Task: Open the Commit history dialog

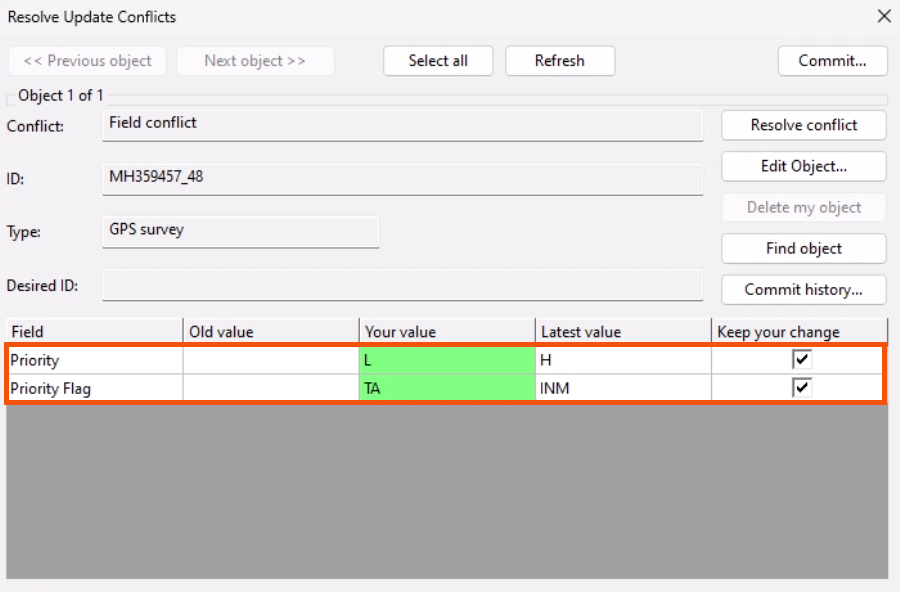Action: [x=803, y=289]
